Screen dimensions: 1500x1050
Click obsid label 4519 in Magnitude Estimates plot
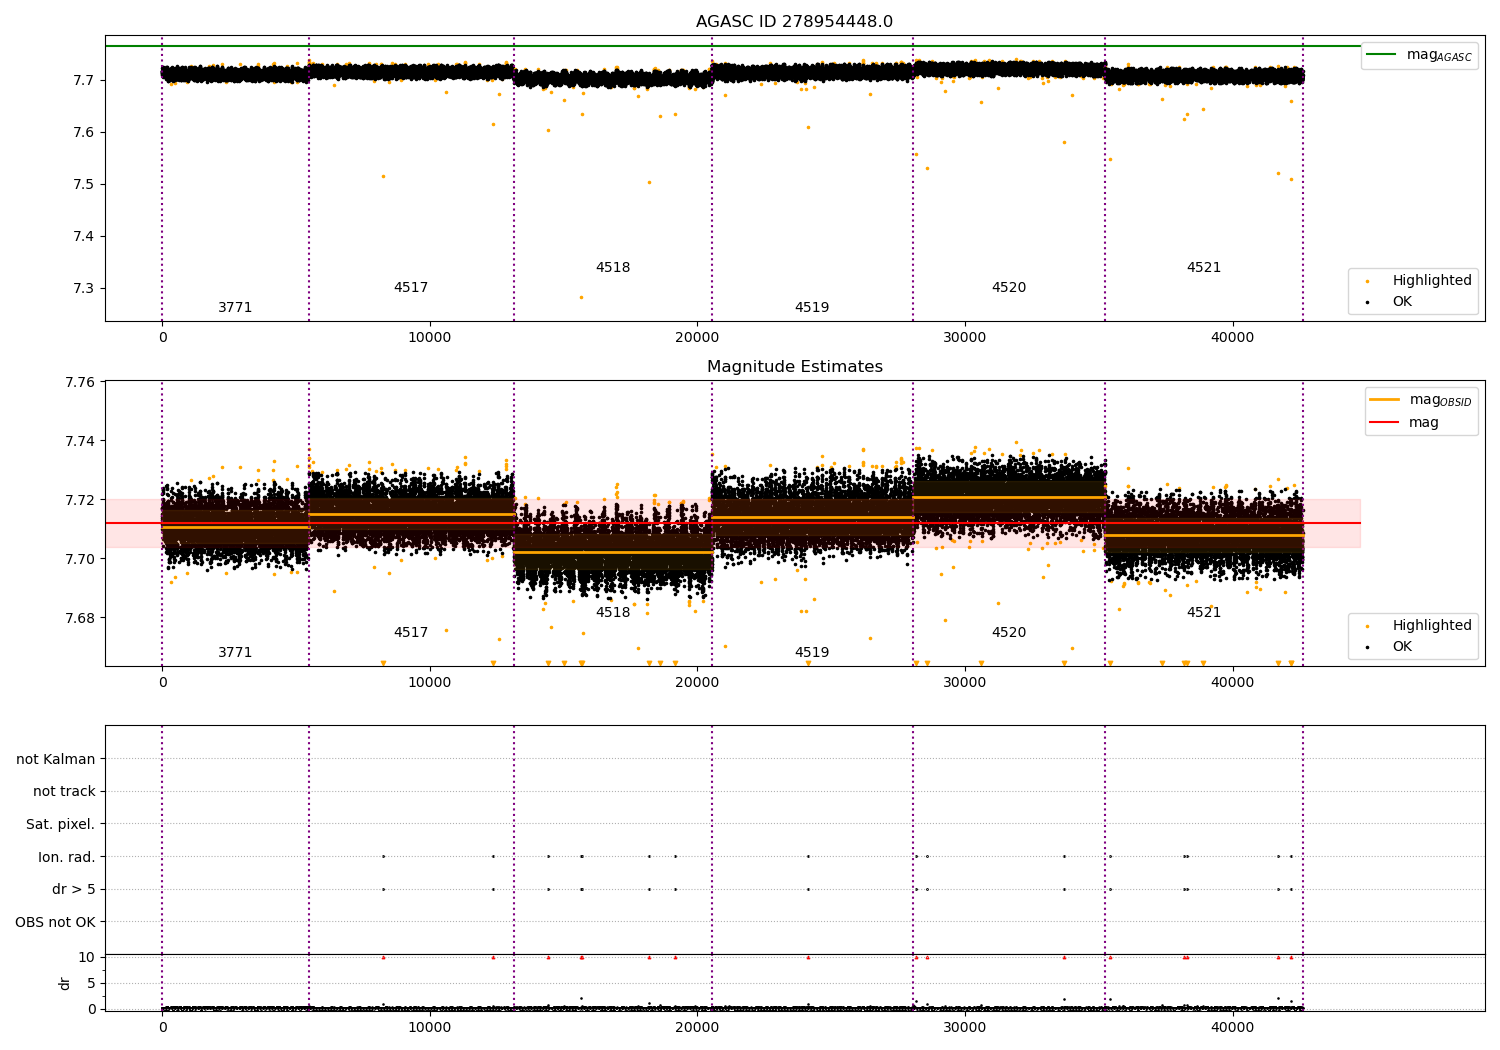(812, 652)
